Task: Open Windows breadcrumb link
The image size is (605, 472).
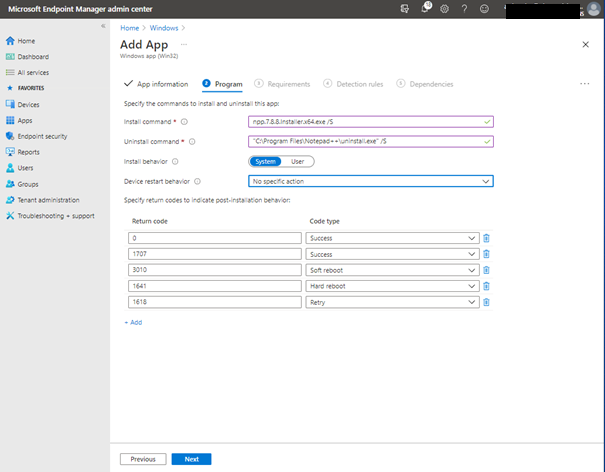Action: coord(164,28)
